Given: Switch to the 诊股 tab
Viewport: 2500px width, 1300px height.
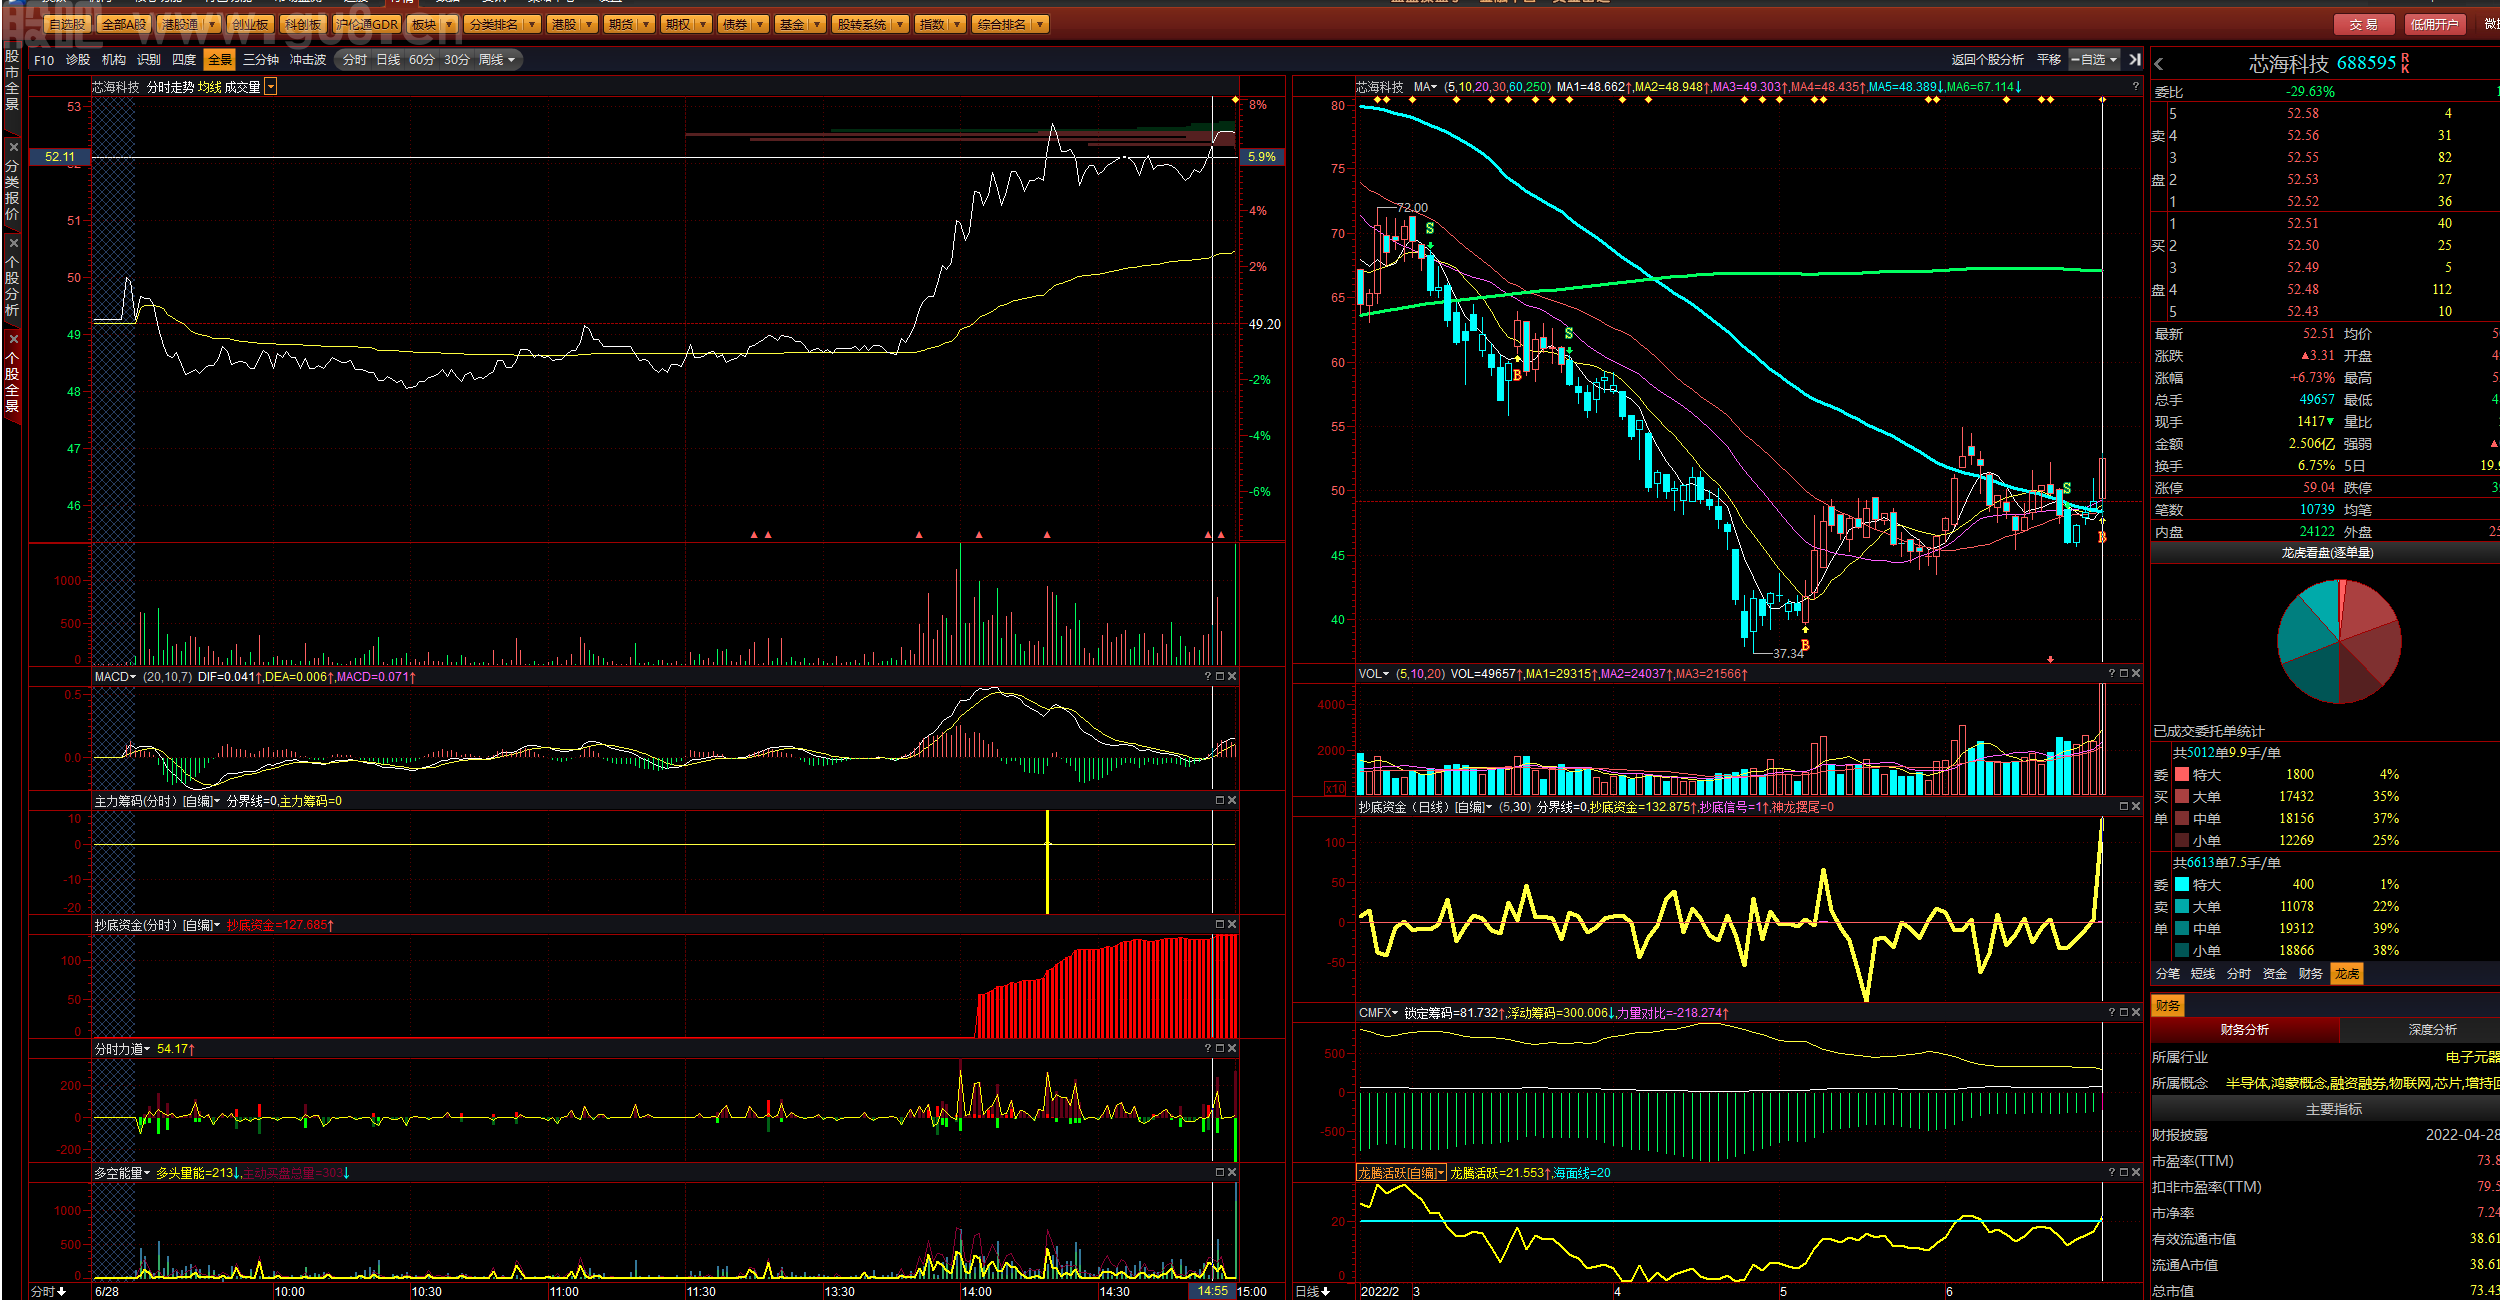Looking at the screenshot, I should pyautogui.click(x=78, y=60).
